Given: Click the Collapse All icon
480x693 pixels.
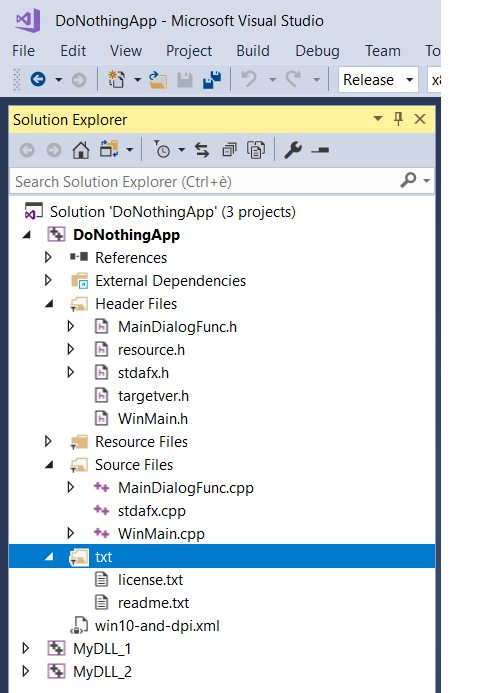Looking at the screenshot, I should [x=229, y=150].
